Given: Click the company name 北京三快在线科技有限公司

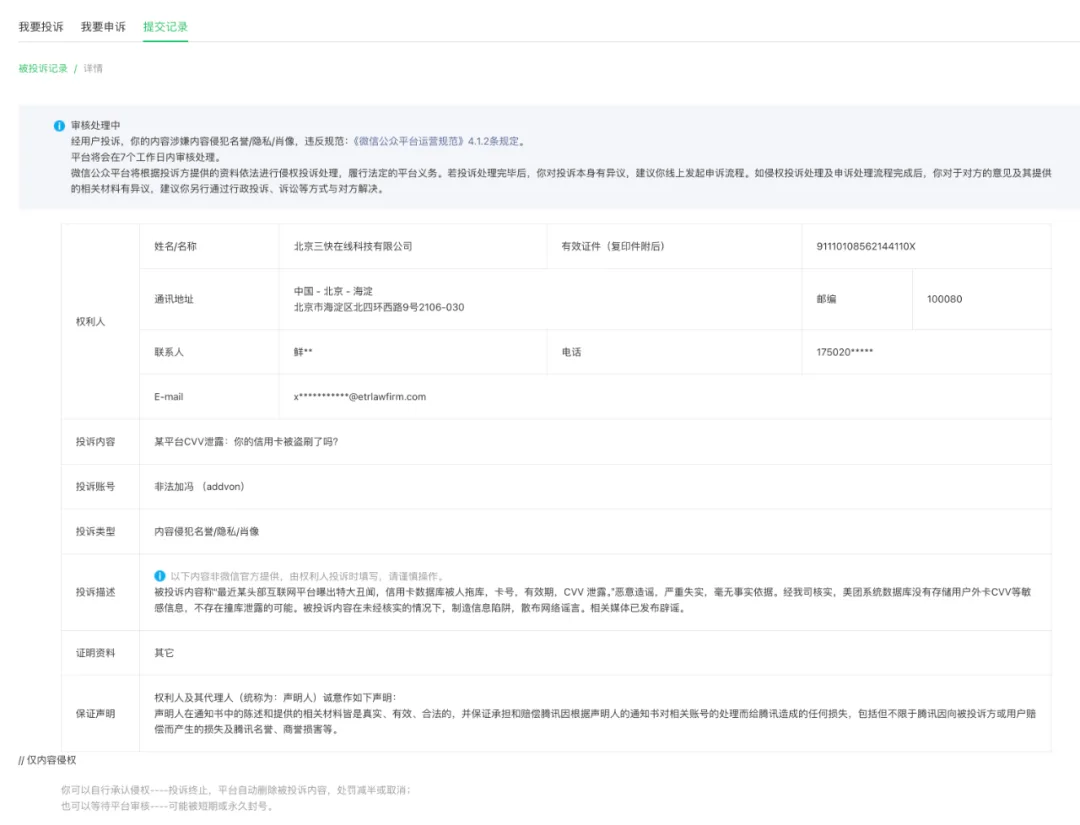Looking at the screenshot, I should pyautogui.click(x=353, y=247).
